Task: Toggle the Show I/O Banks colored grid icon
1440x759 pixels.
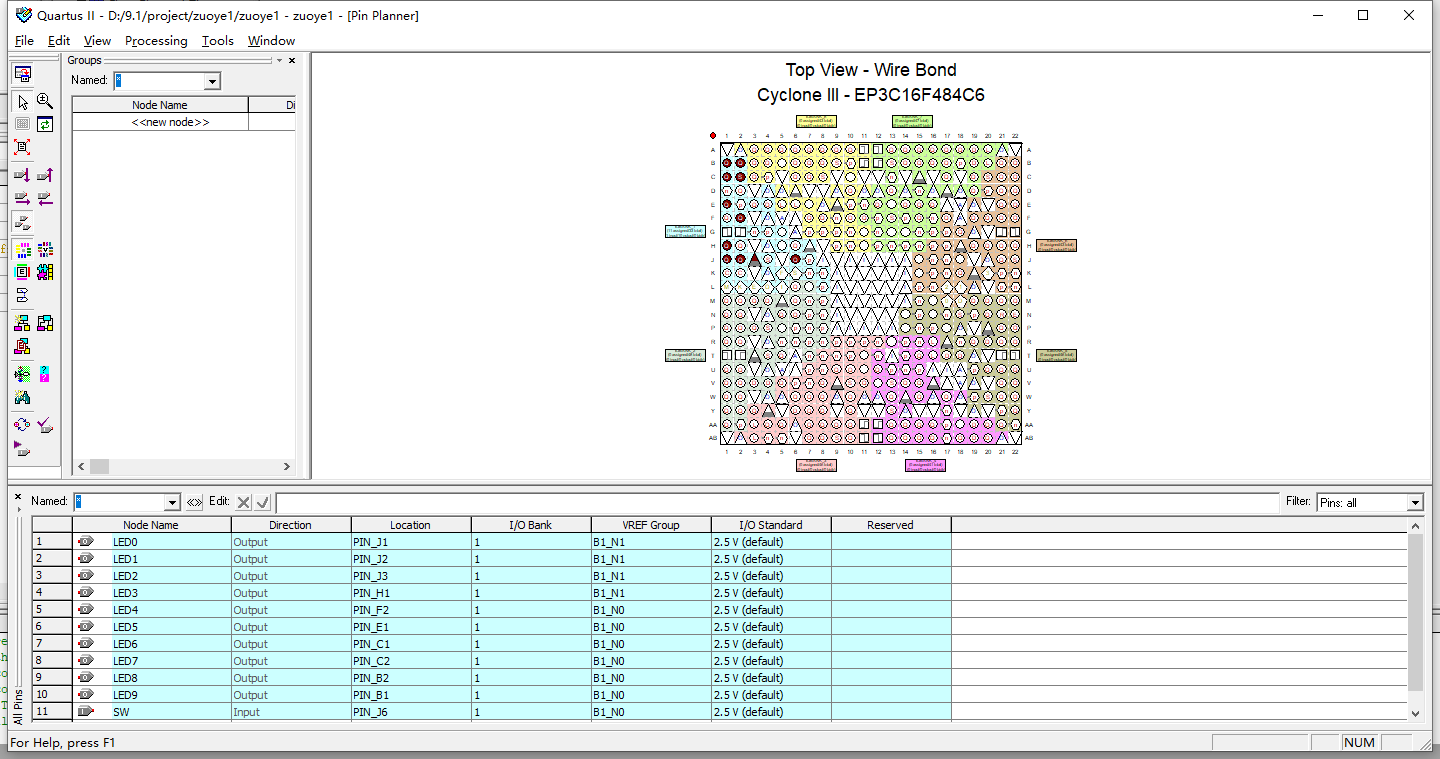Action: 22,249
